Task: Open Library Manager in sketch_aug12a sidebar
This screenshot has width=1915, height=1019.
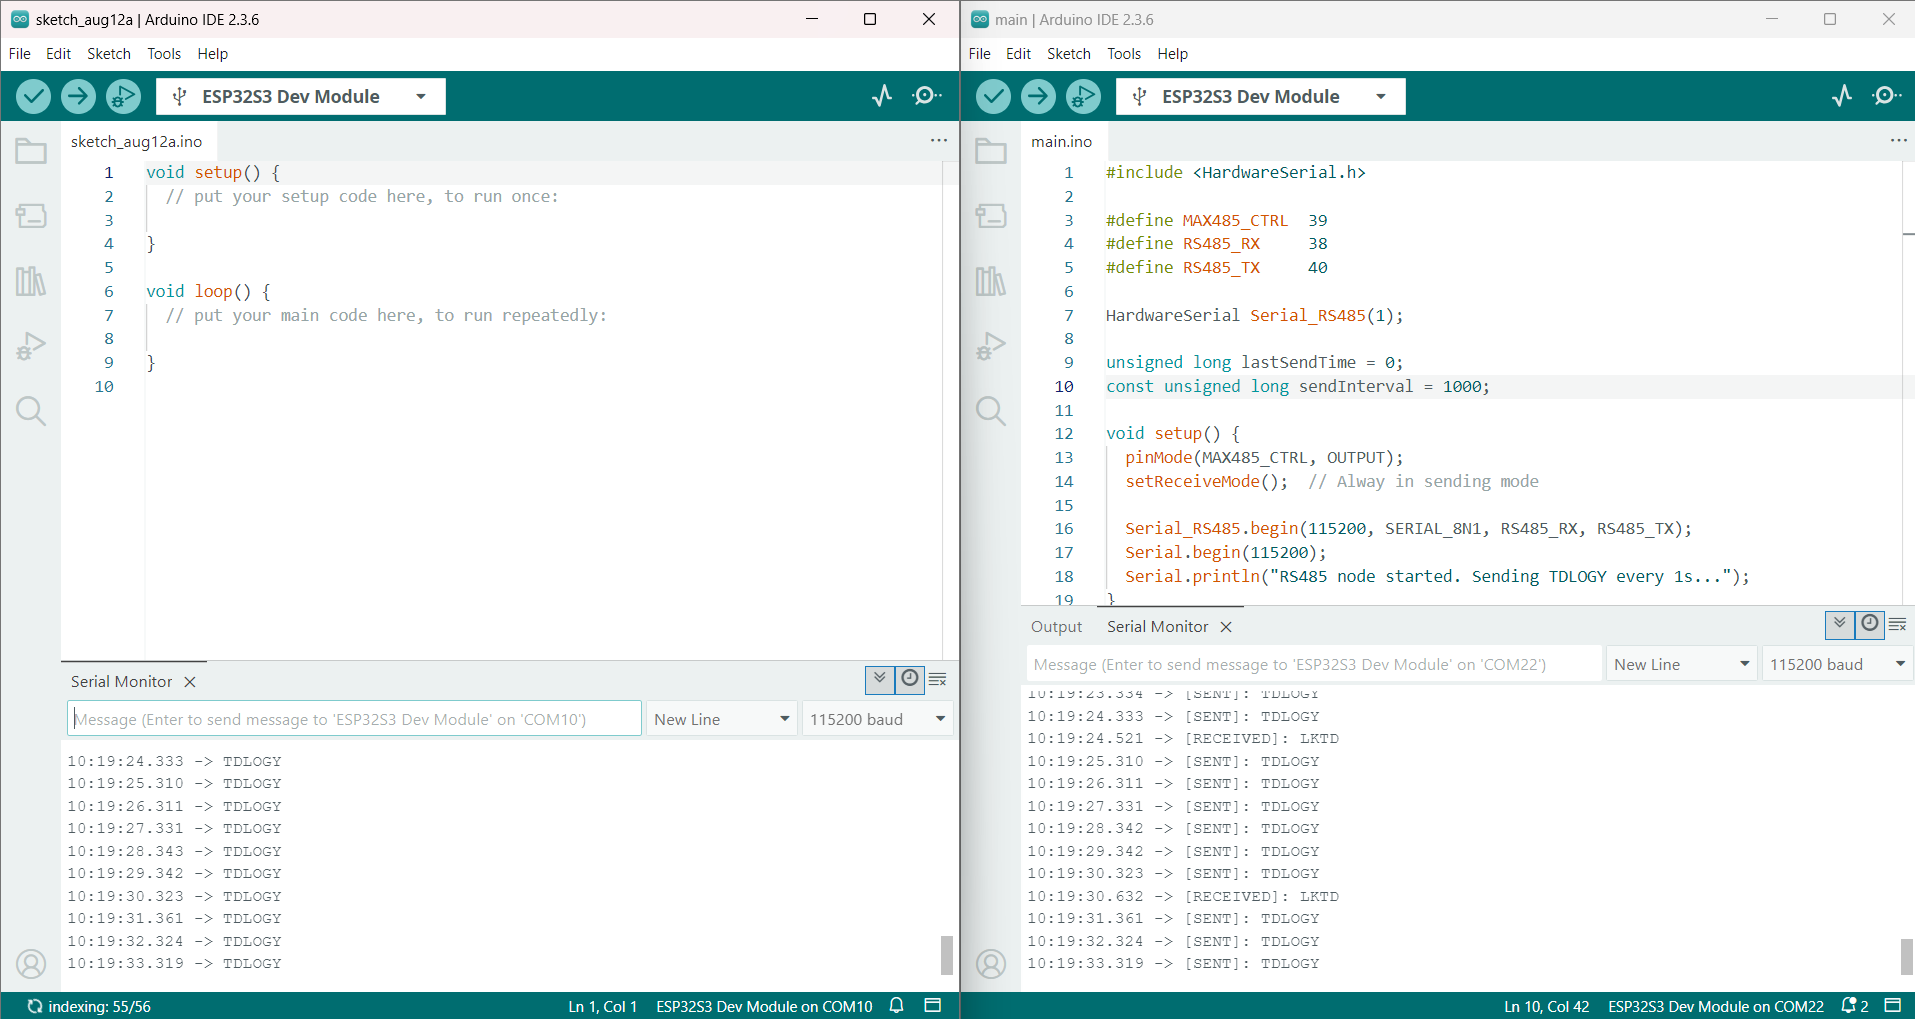Action: (31, 281)
